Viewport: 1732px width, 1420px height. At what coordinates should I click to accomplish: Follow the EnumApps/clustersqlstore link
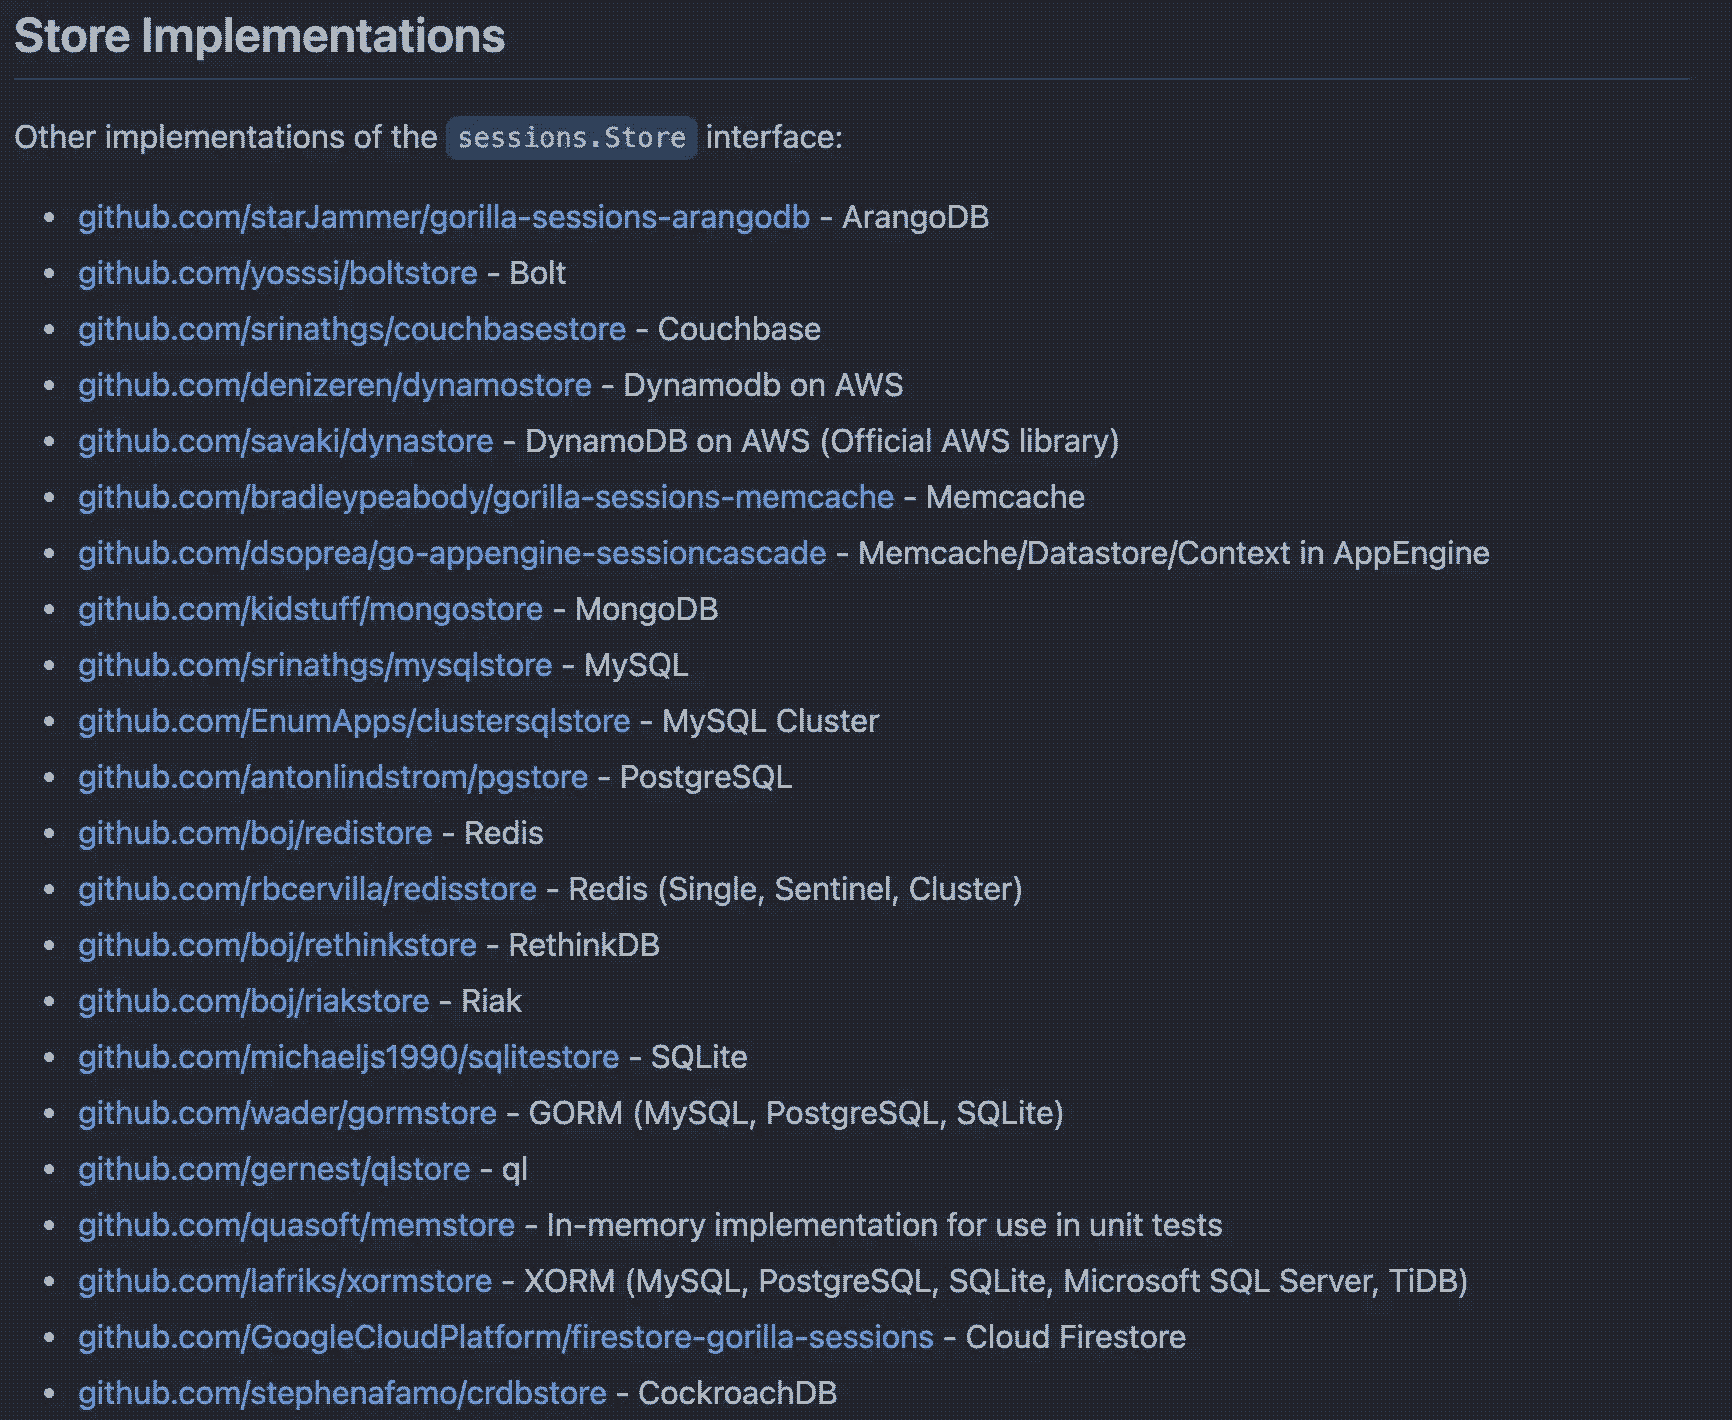[354, 721]
